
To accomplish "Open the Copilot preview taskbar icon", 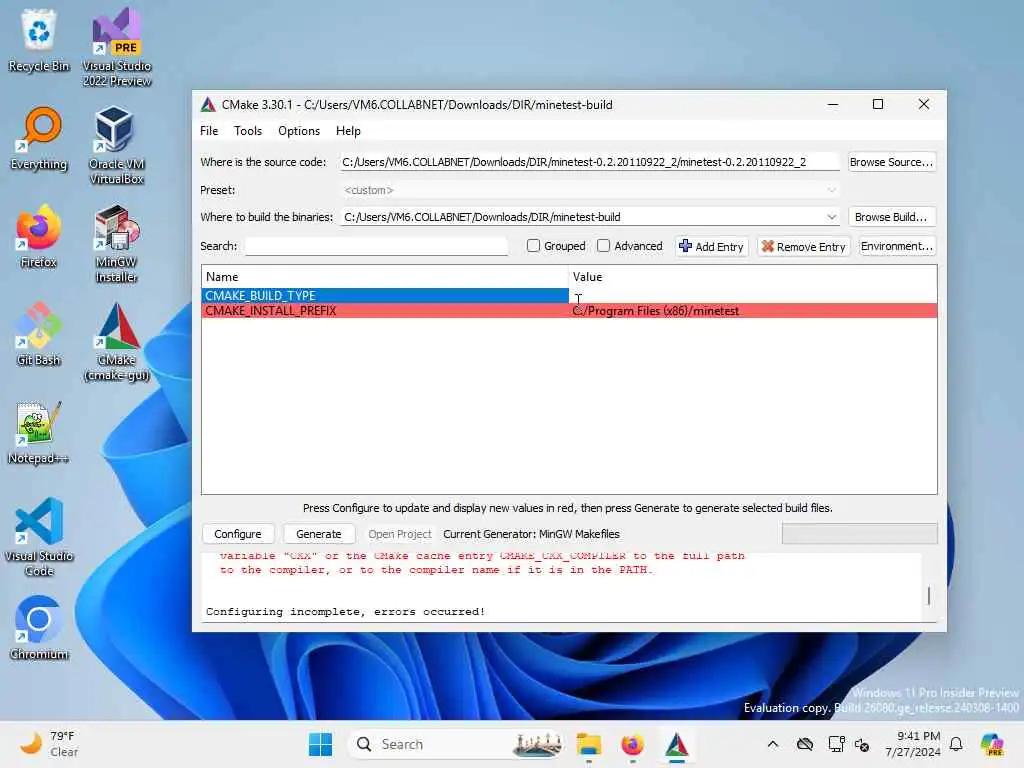I will tap(992, 744).
